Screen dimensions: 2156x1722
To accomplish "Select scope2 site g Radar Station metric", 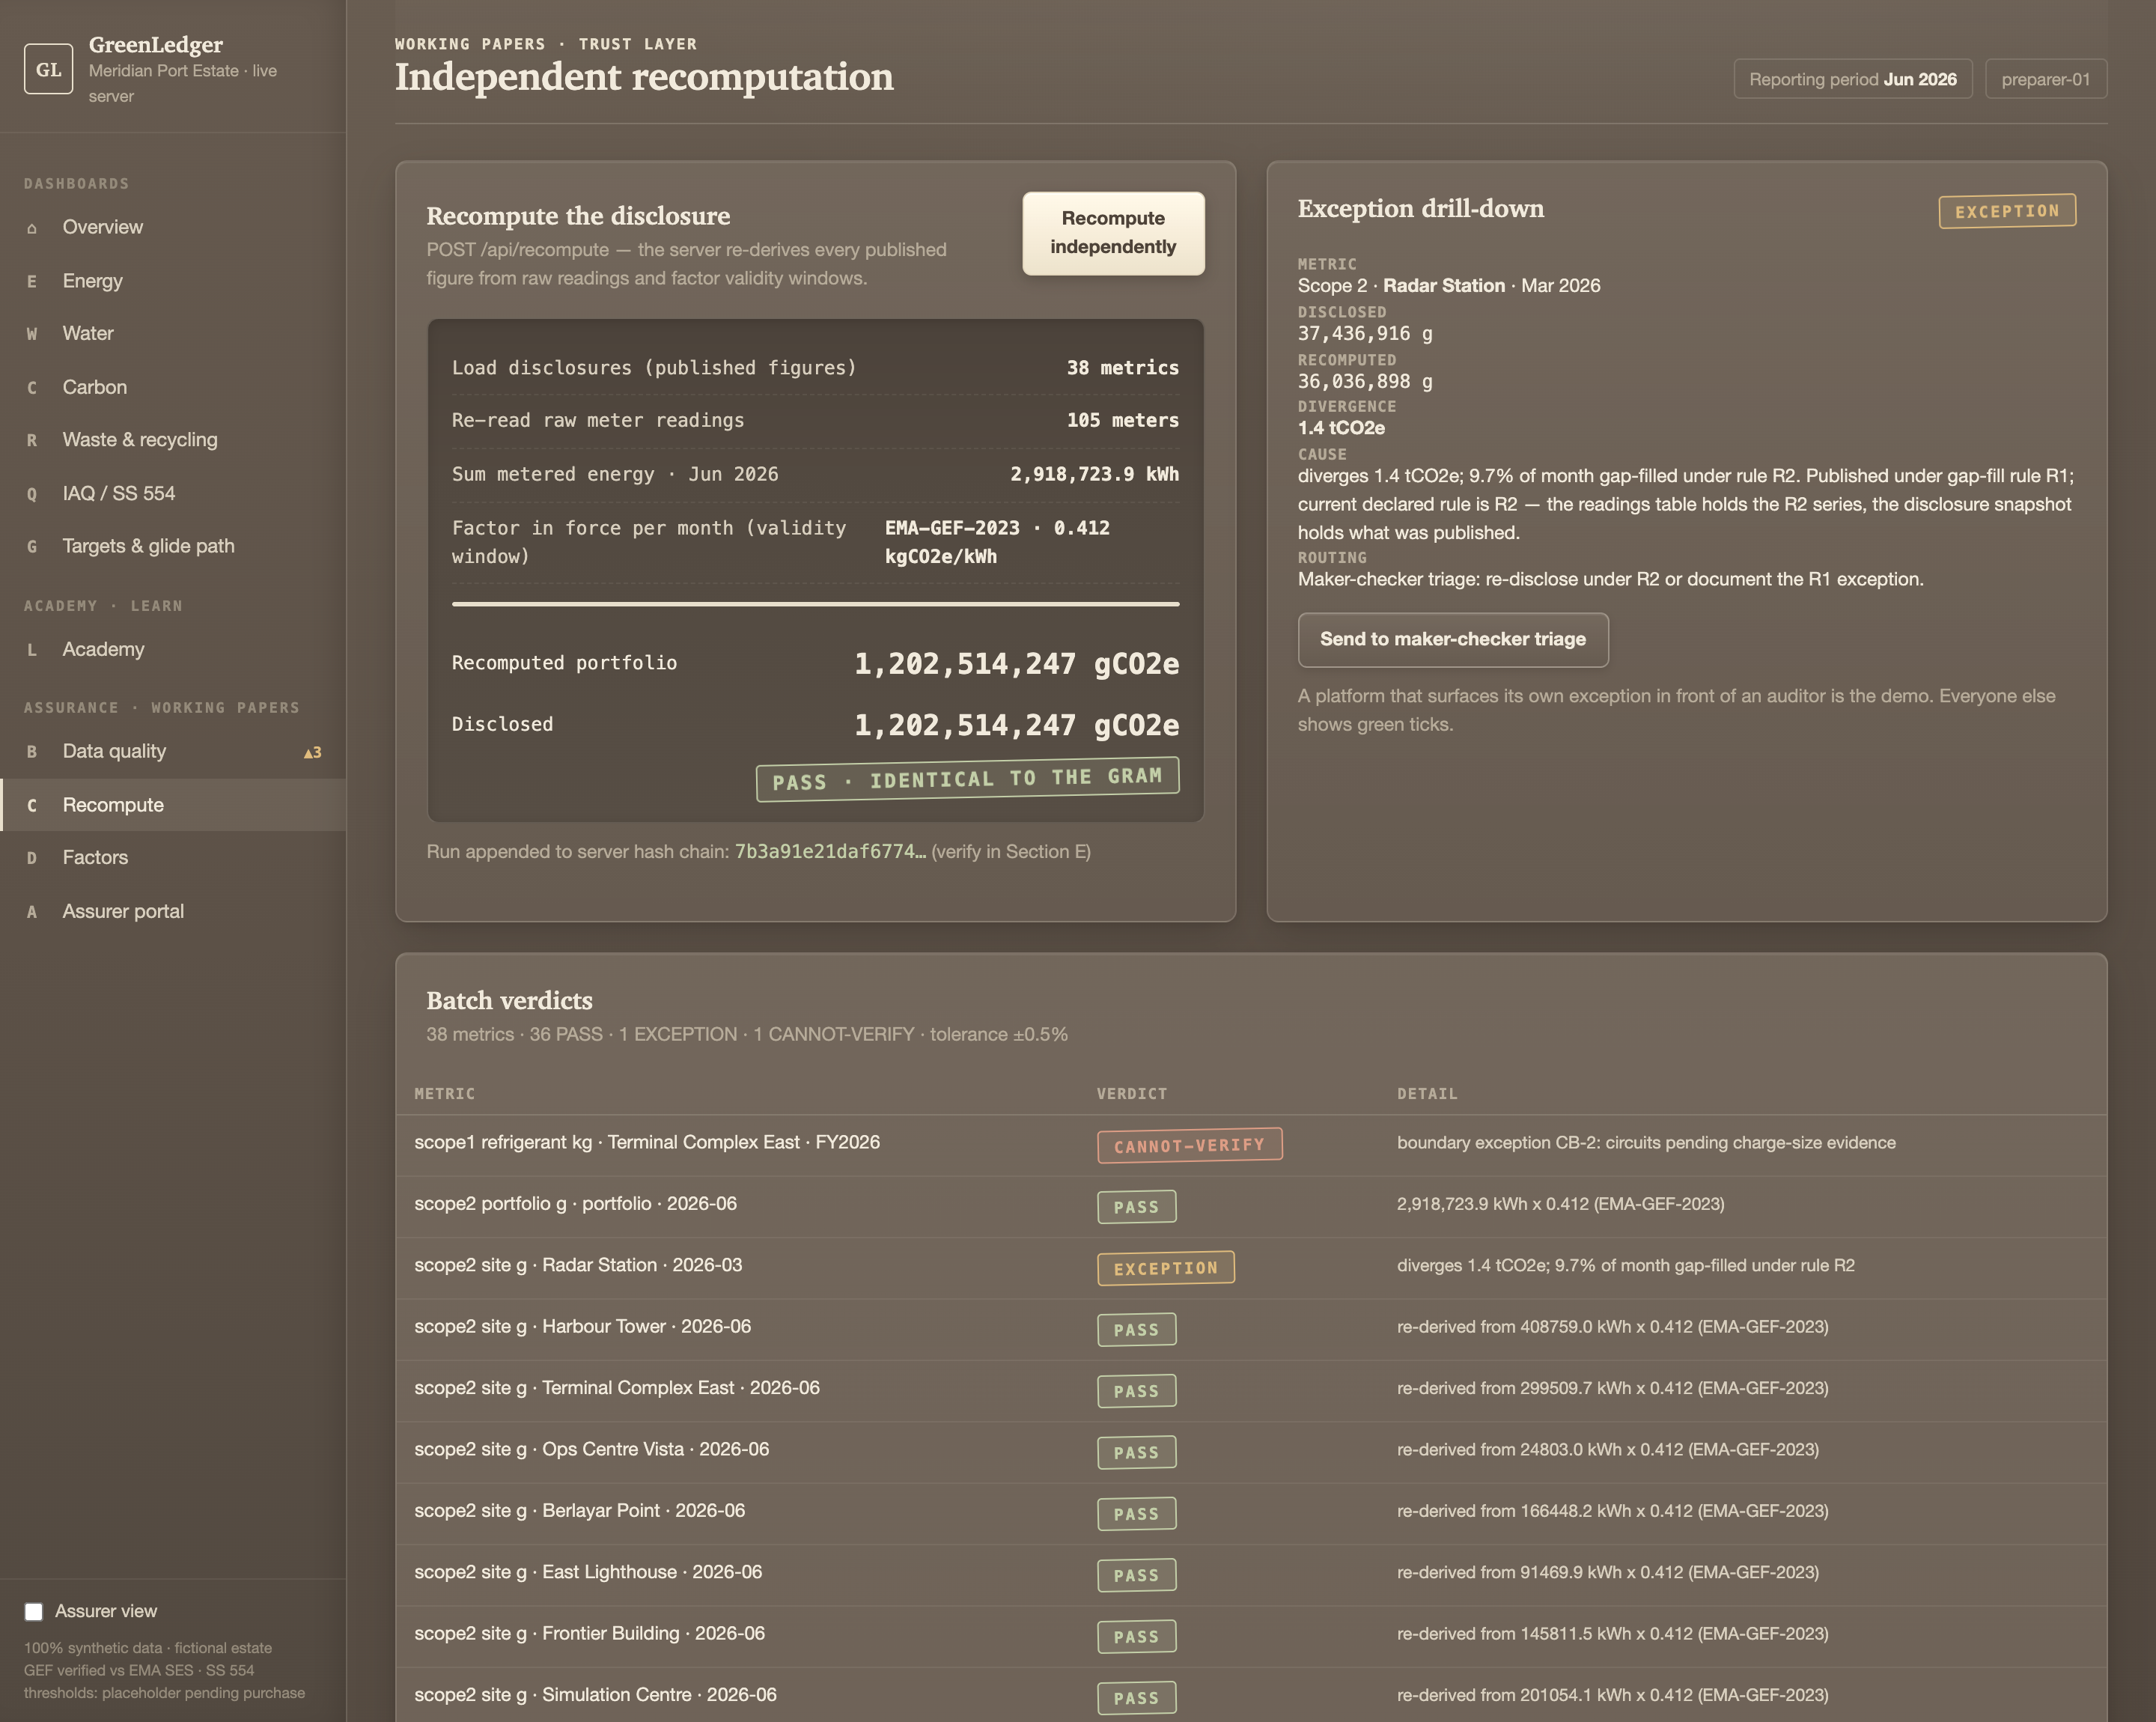I will 578,1265.
